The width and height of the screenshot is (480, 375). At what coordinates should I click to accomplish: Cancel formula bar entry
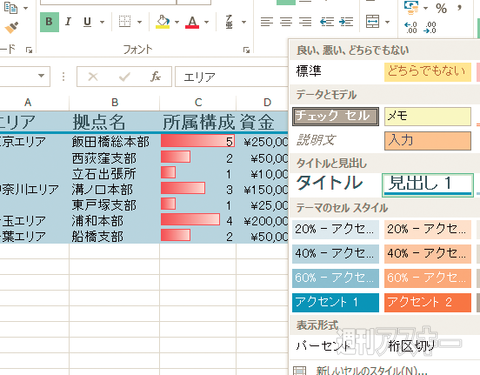pyautogui.click(x=93, y=77)
